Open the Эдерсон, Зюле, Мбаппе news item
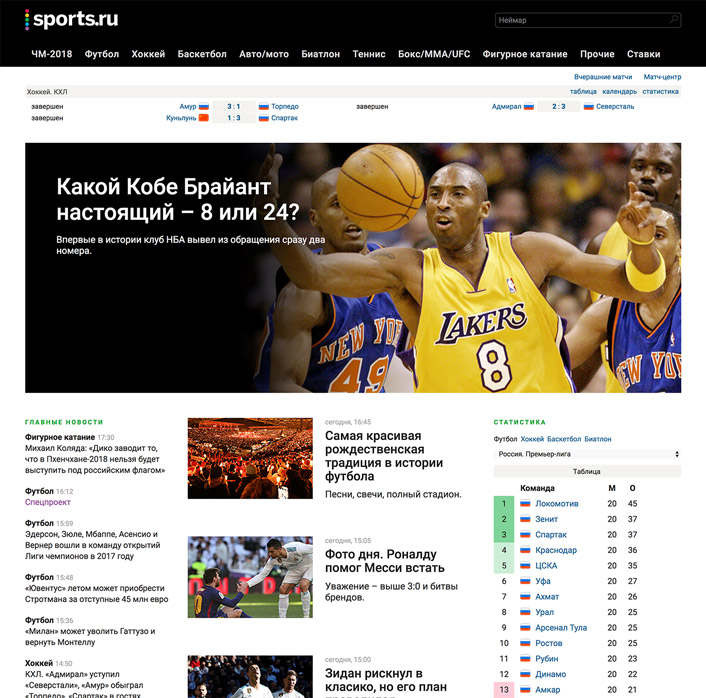Image resolution: width=706 pixels, height=698 pixels. (92, 545)
